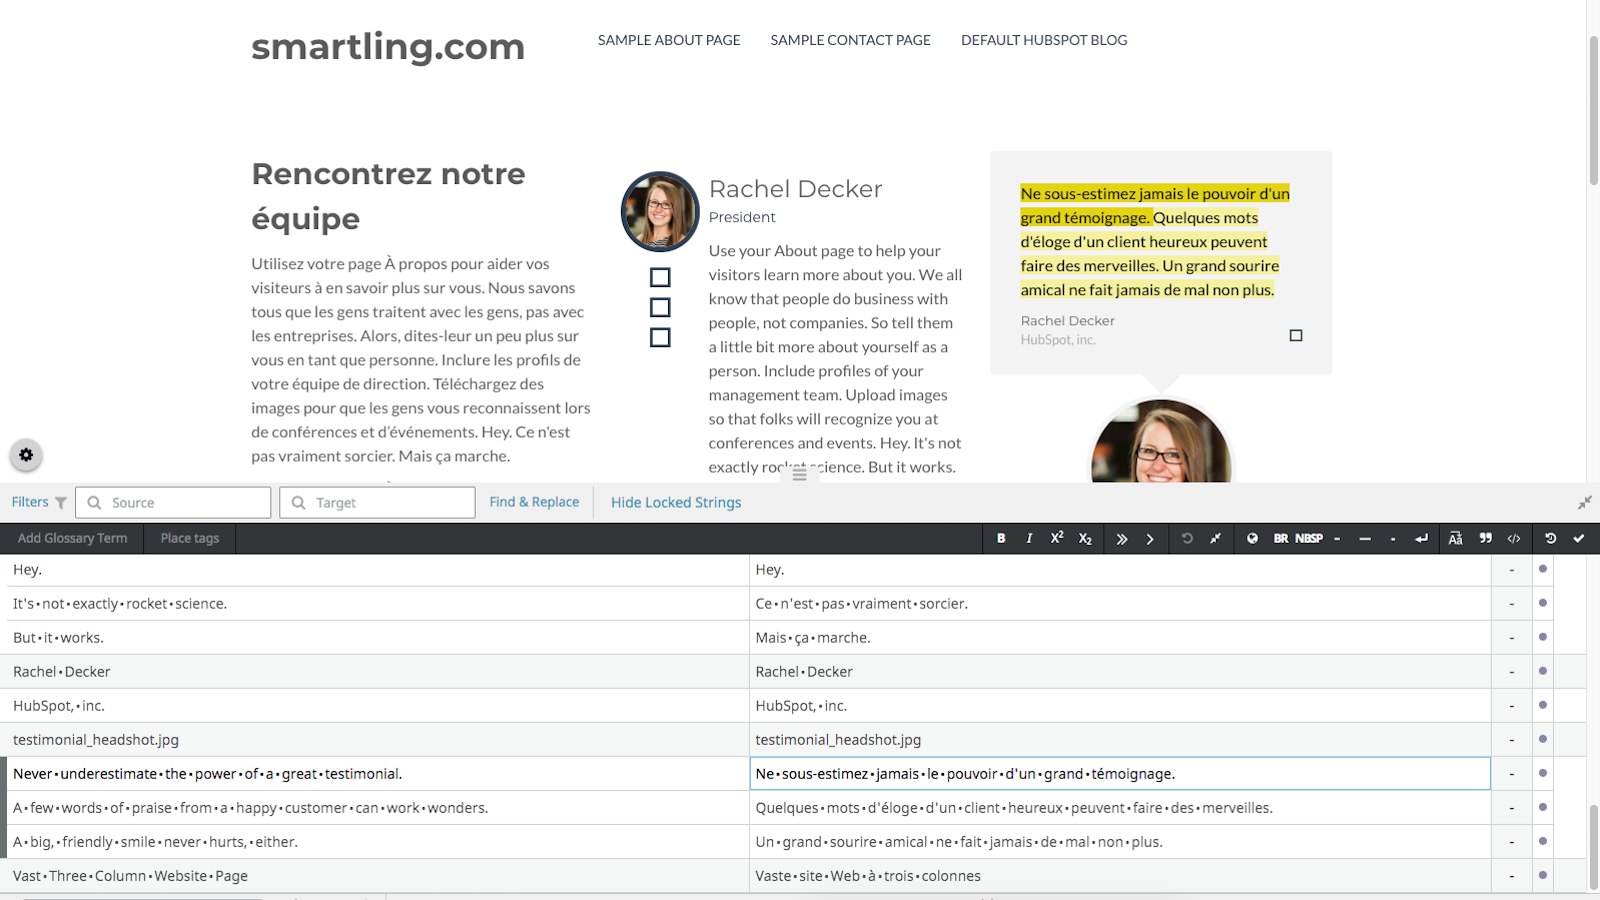Apply italic formatting to the target text
This screenshot has width=1600, height=900.
tap(1029, 538)
